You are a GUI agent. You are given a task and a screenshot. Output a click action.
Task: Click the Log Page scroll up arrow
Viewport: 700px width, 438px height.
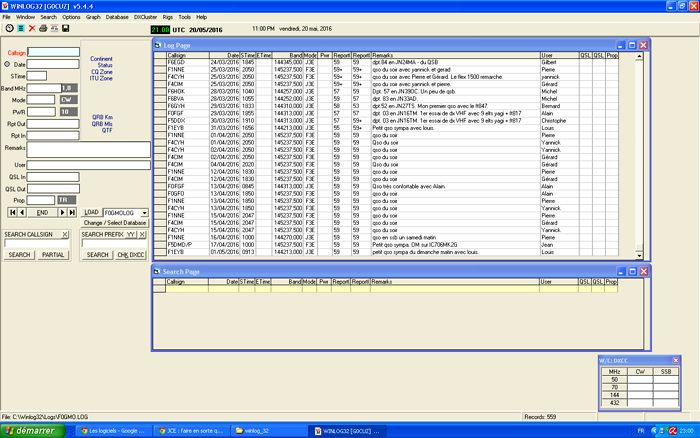point(639,56)
